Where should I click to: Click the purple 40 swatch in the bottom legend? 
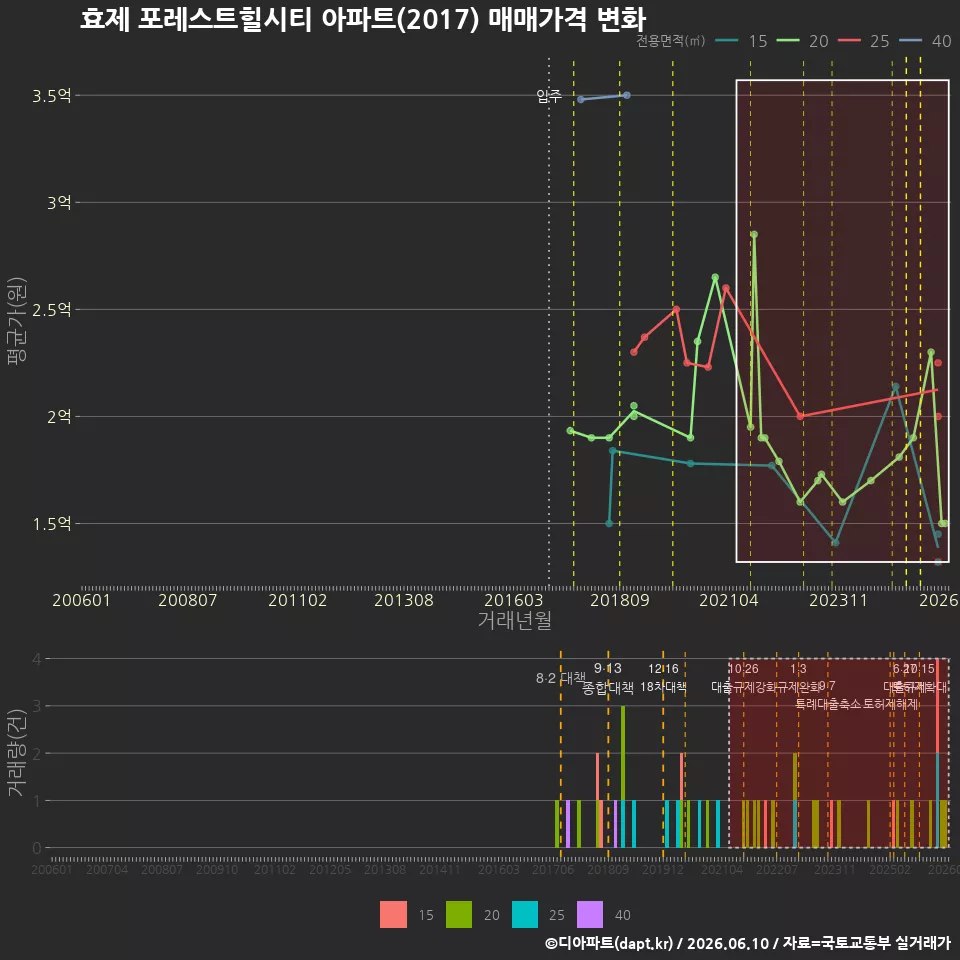point(590,915)
